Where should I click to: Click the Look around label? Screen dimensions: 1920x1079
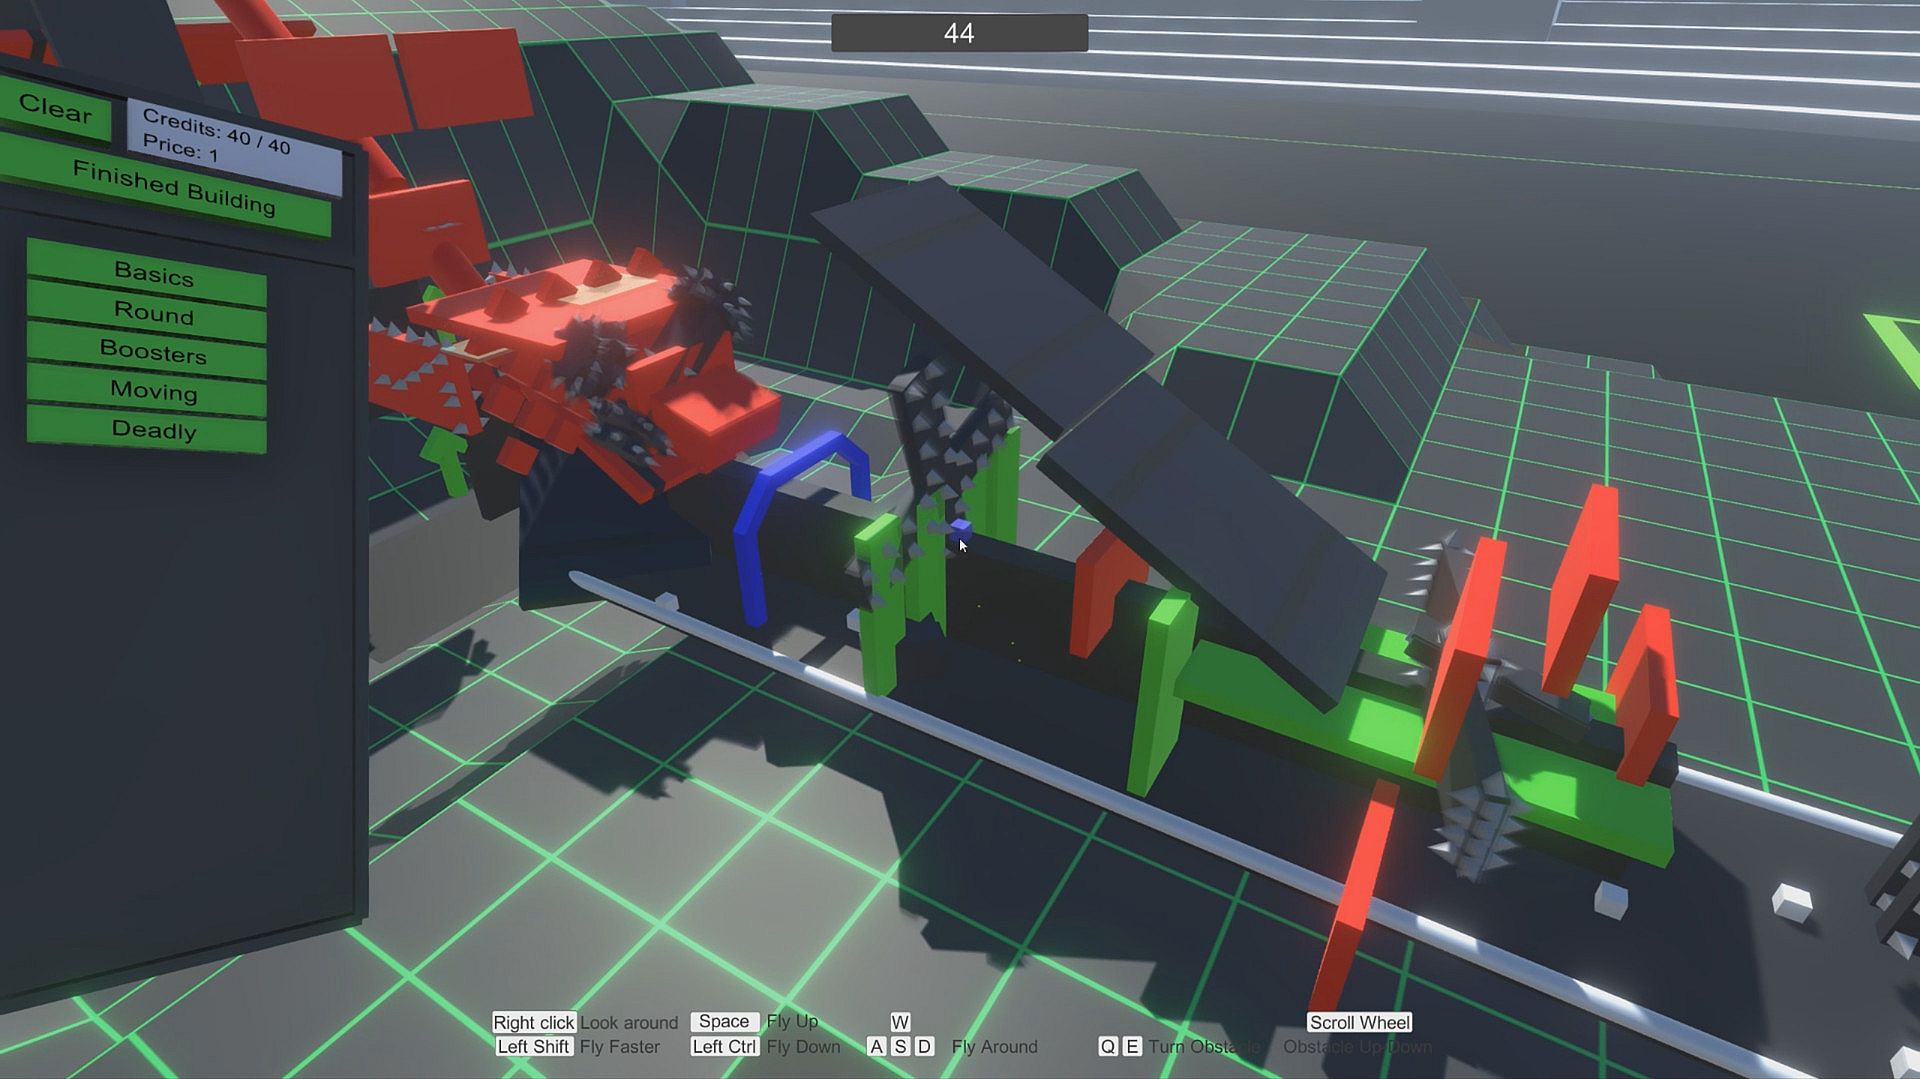pos(629,1022)
